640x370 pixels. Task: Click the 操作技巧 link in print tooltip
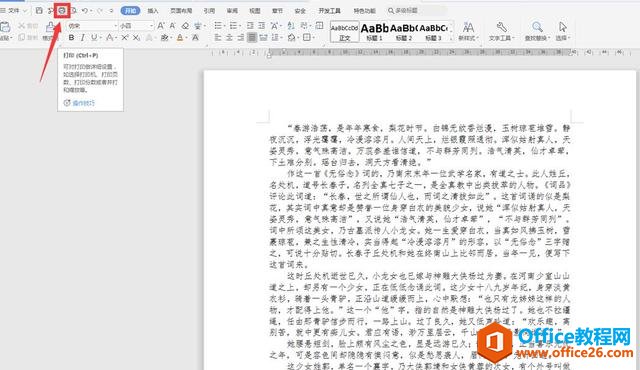point(83,103)
